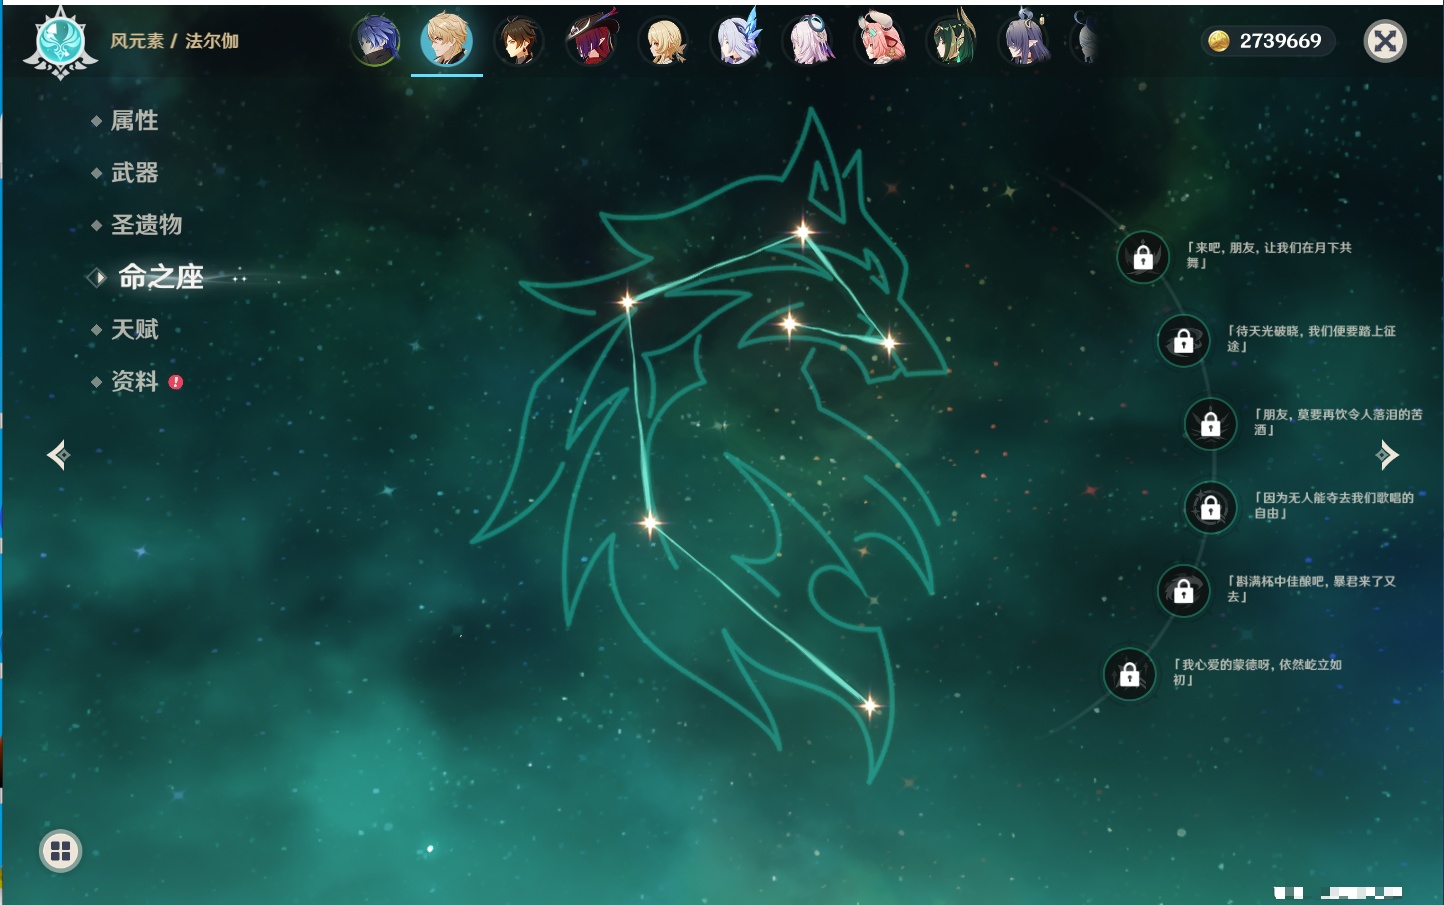This screenshot has width=1444, height=905.
Task: Go to next character with right arrow
Action: (x=1387, y=455)
